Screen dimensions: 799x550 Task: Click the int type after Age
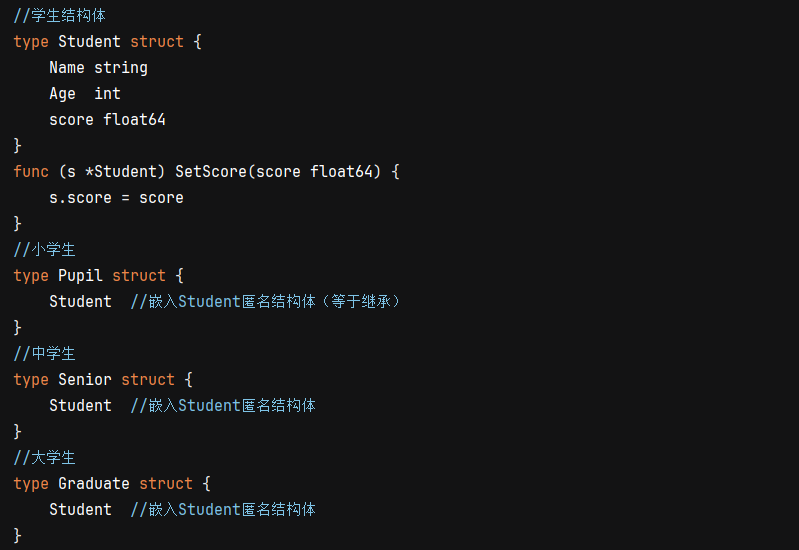[107, 94]
